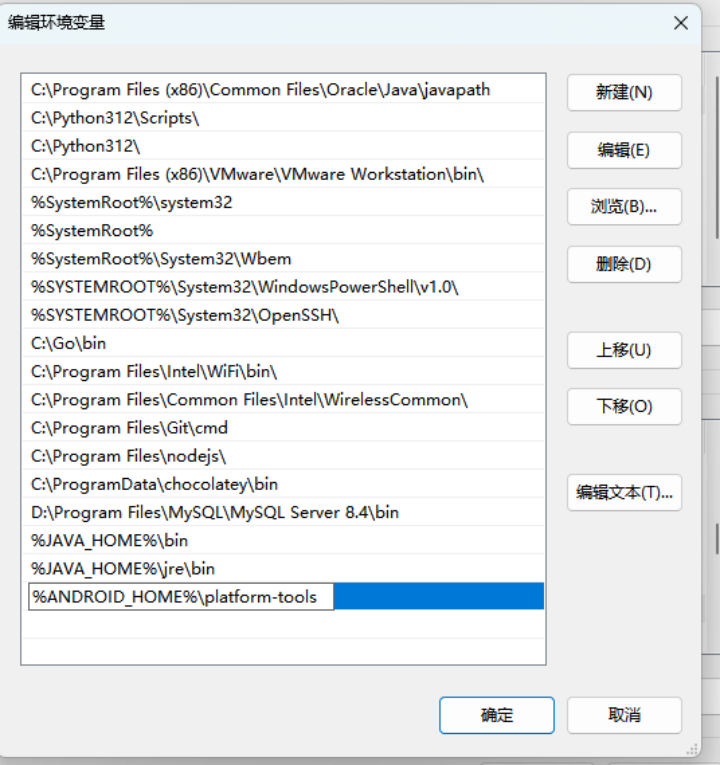
Task: Close the 编辑环境变量 dialog
Action: click(x=680, y=23)
